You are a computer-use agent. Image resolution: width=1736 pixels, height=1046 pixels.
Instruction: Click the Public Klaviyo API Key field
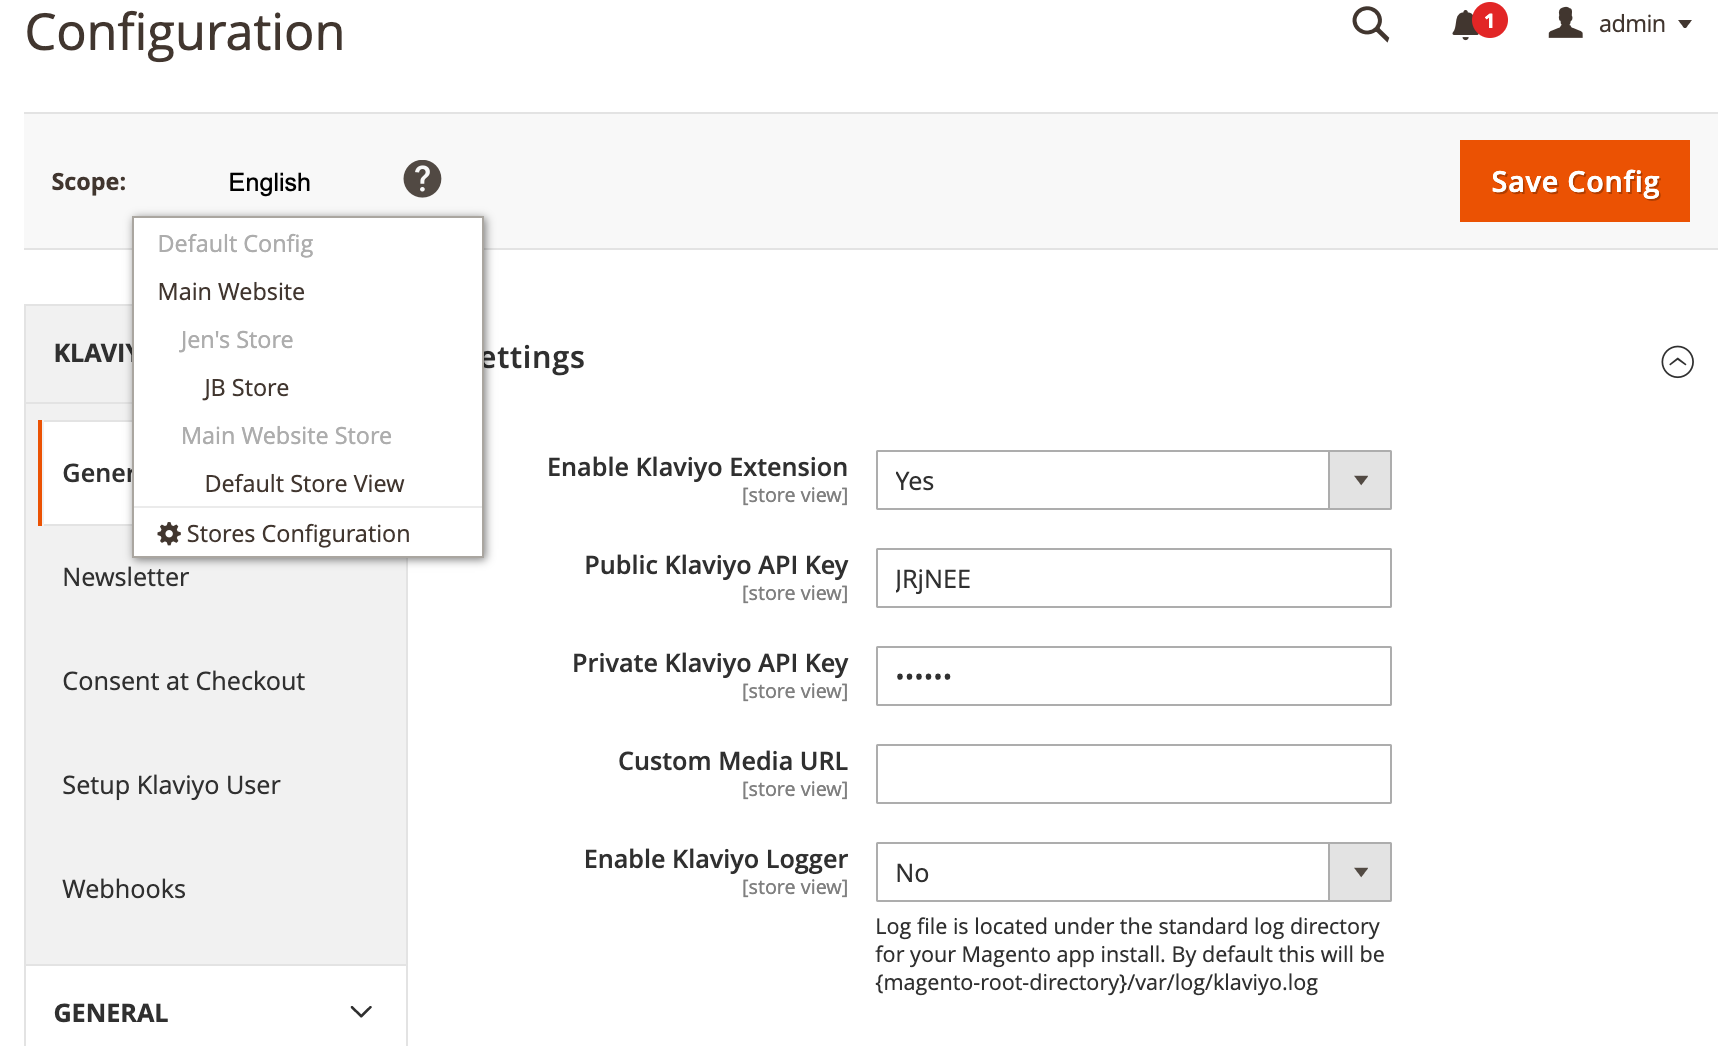[1133, 579]
